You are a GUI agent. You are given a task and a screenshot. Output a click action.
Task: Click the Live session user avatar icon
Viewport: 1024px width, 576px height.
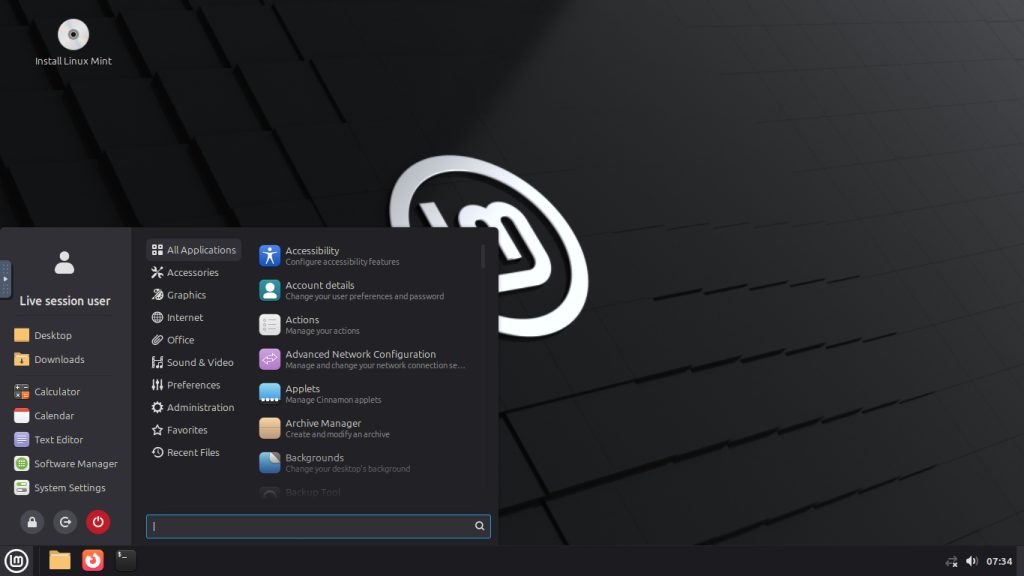64,263
